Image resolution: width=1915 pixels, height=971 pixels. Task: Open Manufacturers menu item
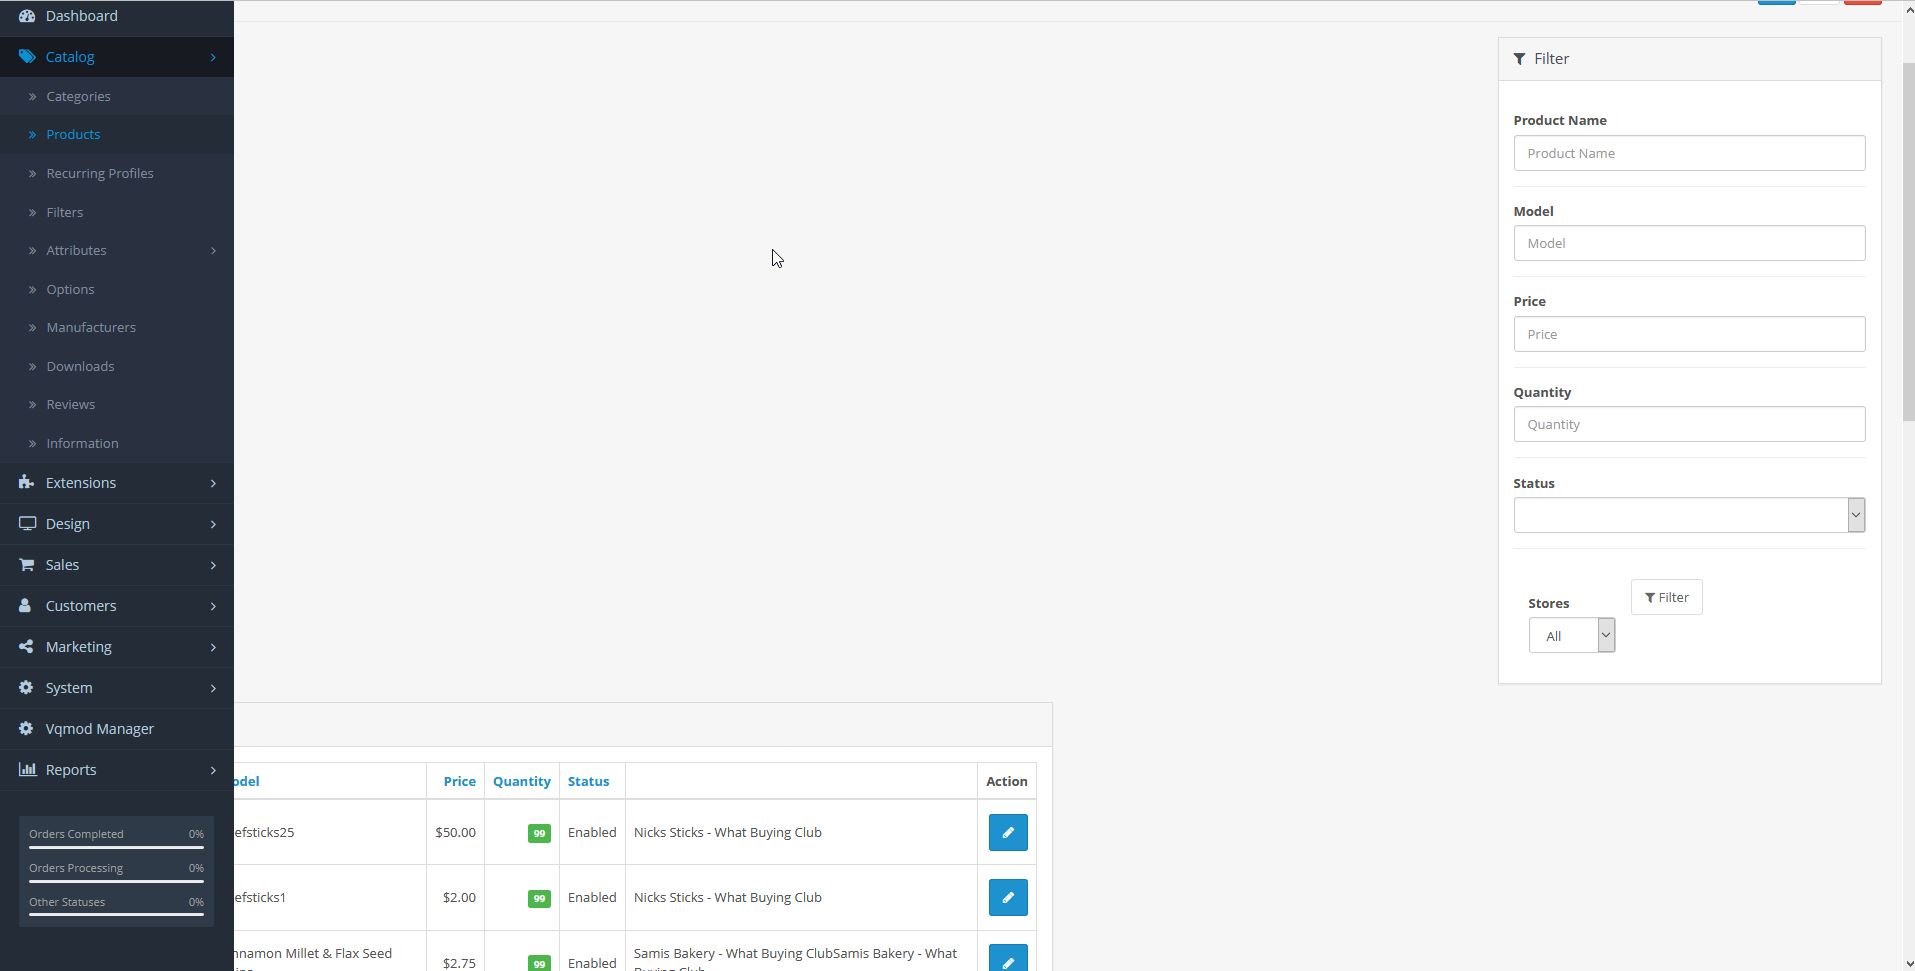pyautogui.click(x=91, y=327)
